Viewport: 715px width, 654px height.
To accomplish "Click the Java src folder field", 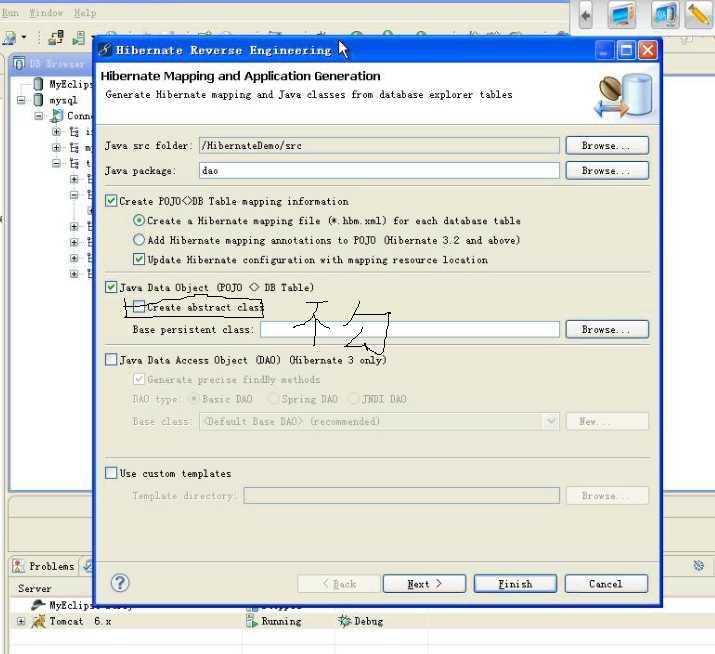I will click(x=379, y=145).
